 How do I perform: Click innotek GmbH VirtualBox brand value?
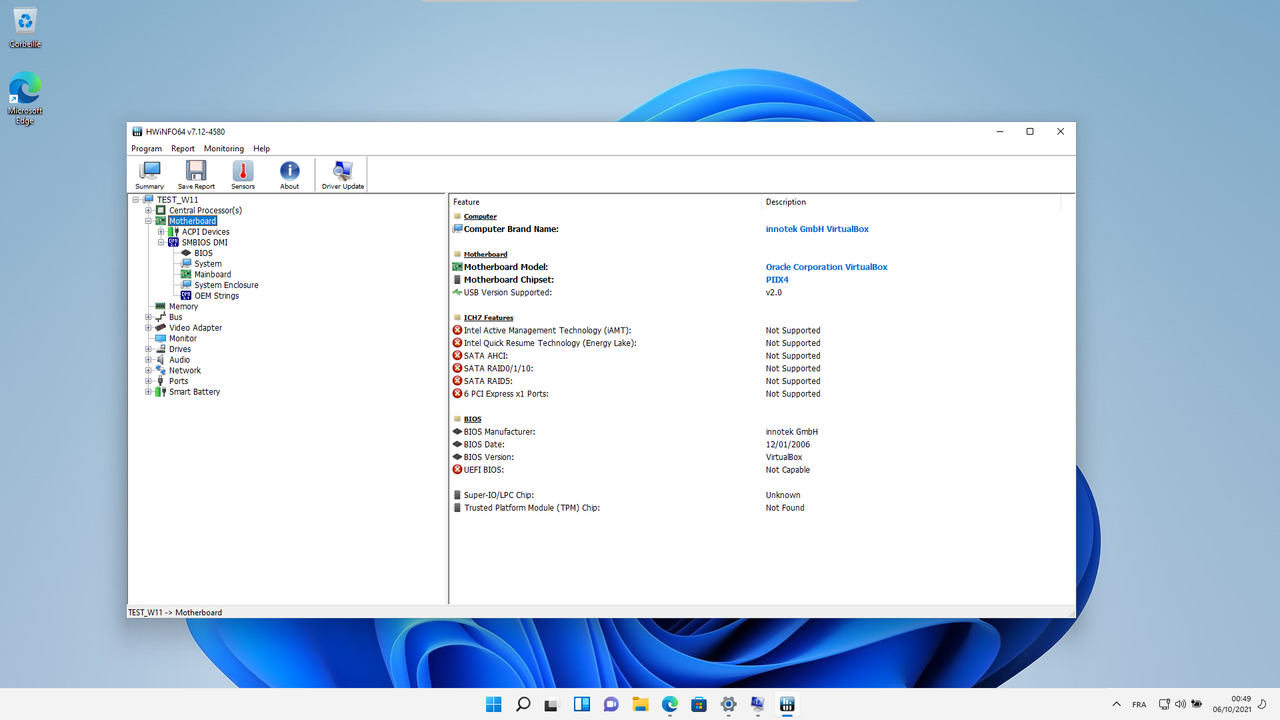pos(817,229)
